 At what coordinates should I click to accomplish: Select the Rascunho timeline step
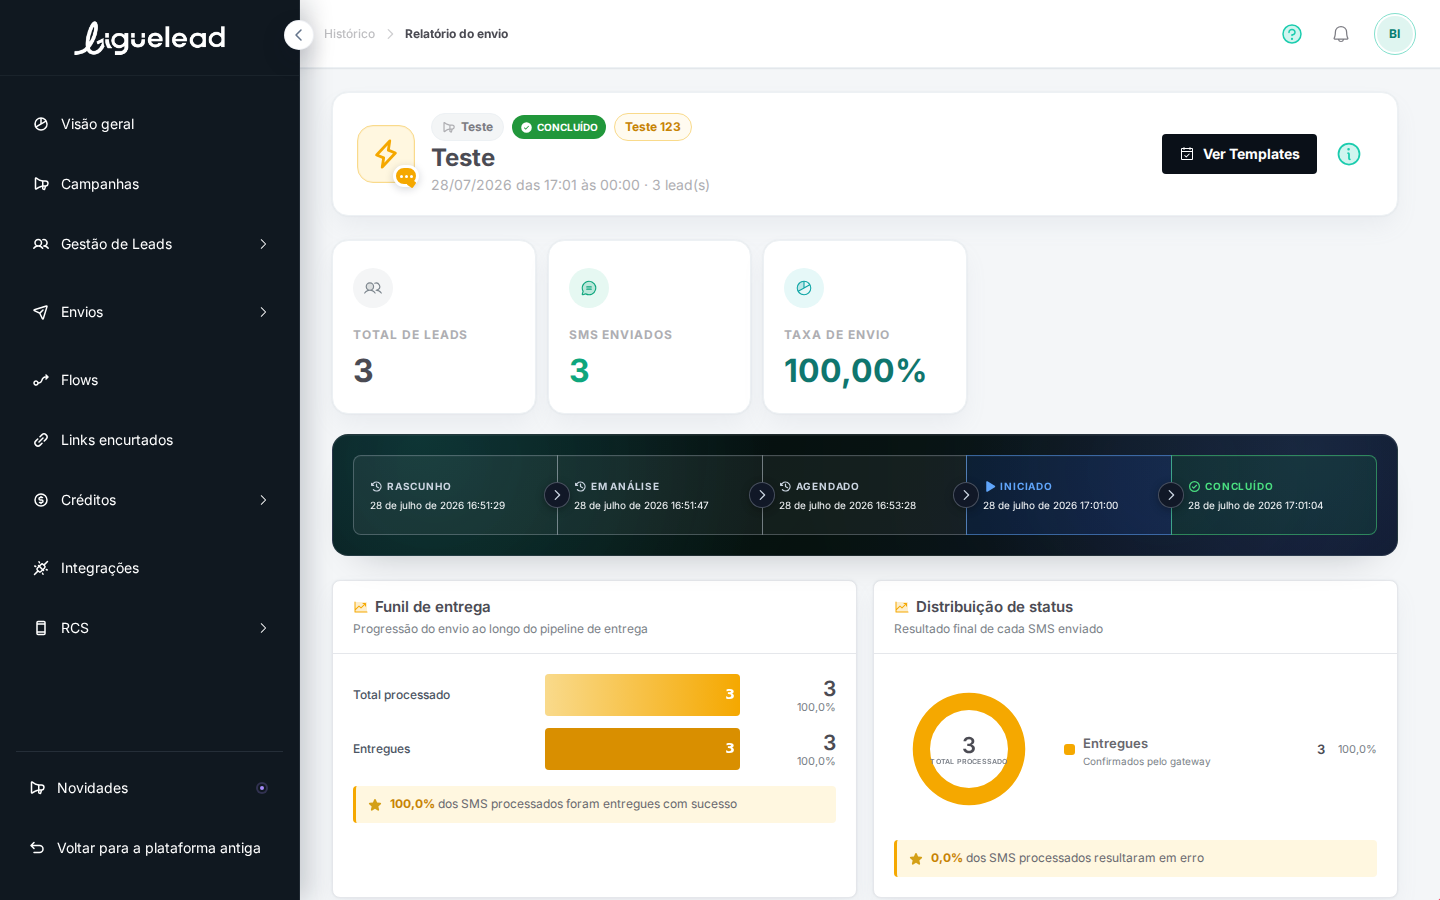455,495
